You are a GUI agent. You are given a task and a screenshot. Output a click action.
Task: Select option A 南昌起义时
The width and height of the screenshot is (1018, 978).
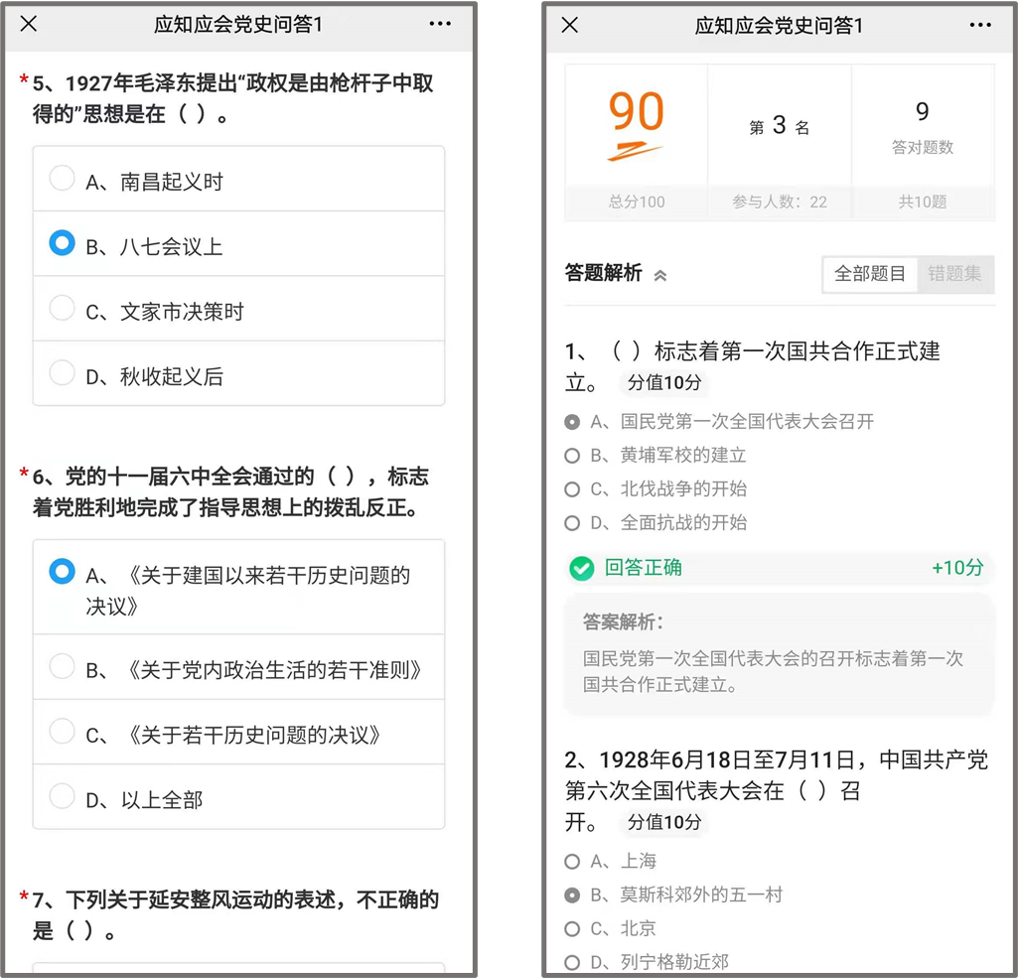pyautogui.click(x=62, y=179)
